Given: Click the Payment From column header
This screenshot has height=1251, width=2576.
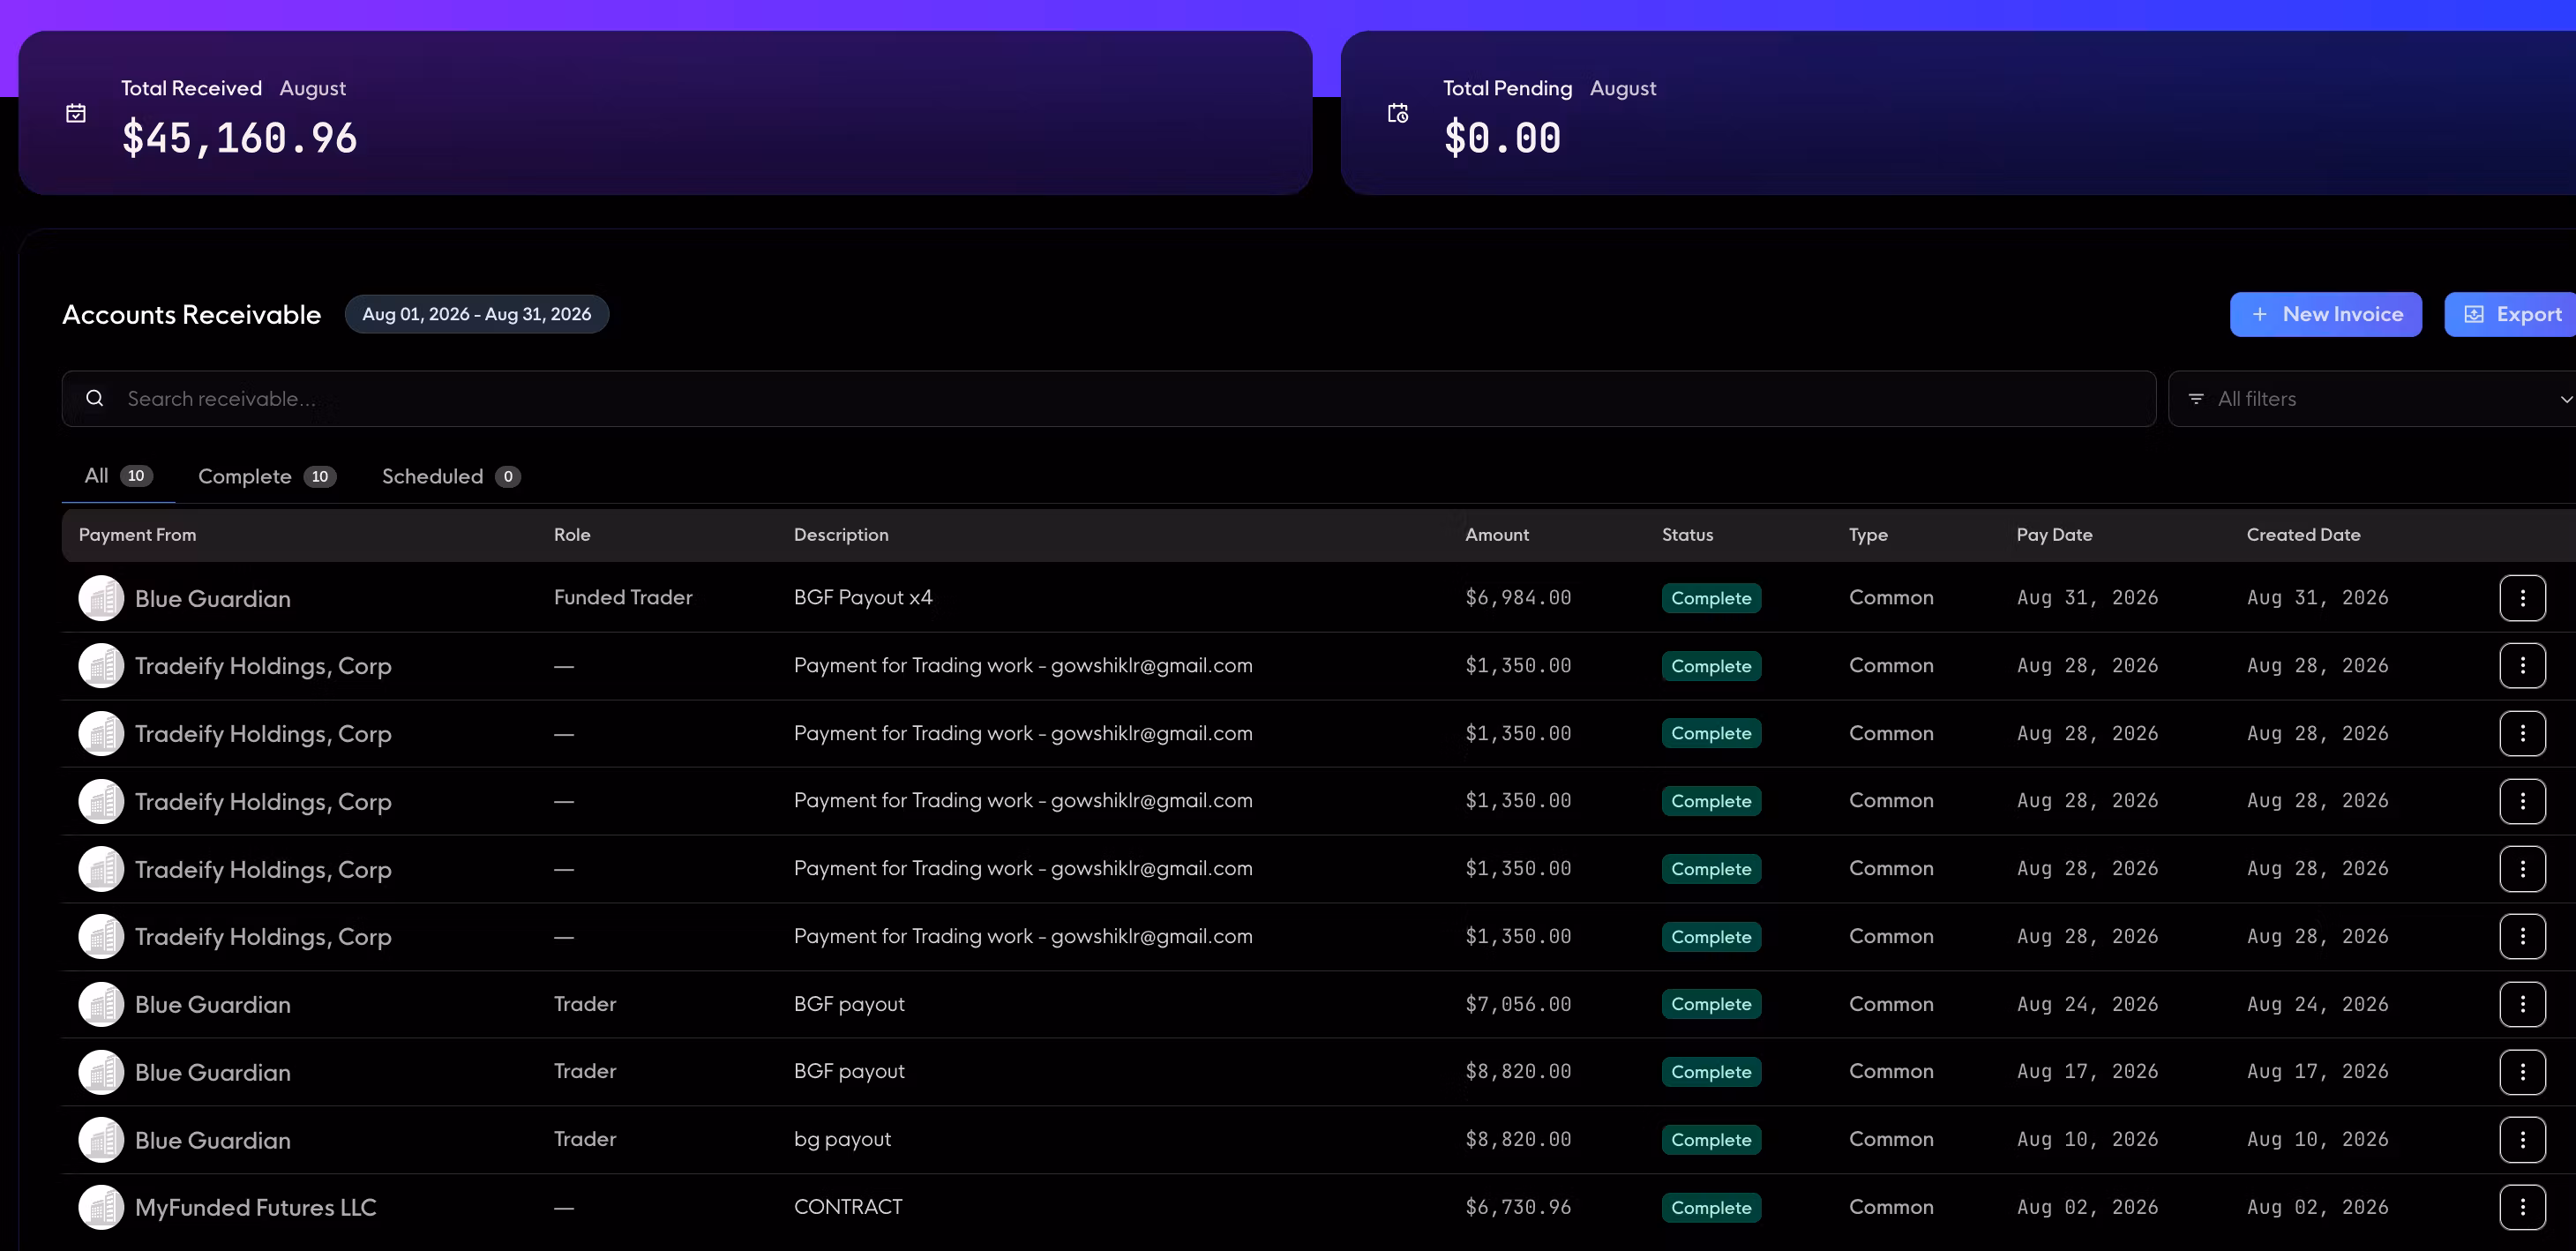Looking at the screenshot, I should [x=137, y=535].
